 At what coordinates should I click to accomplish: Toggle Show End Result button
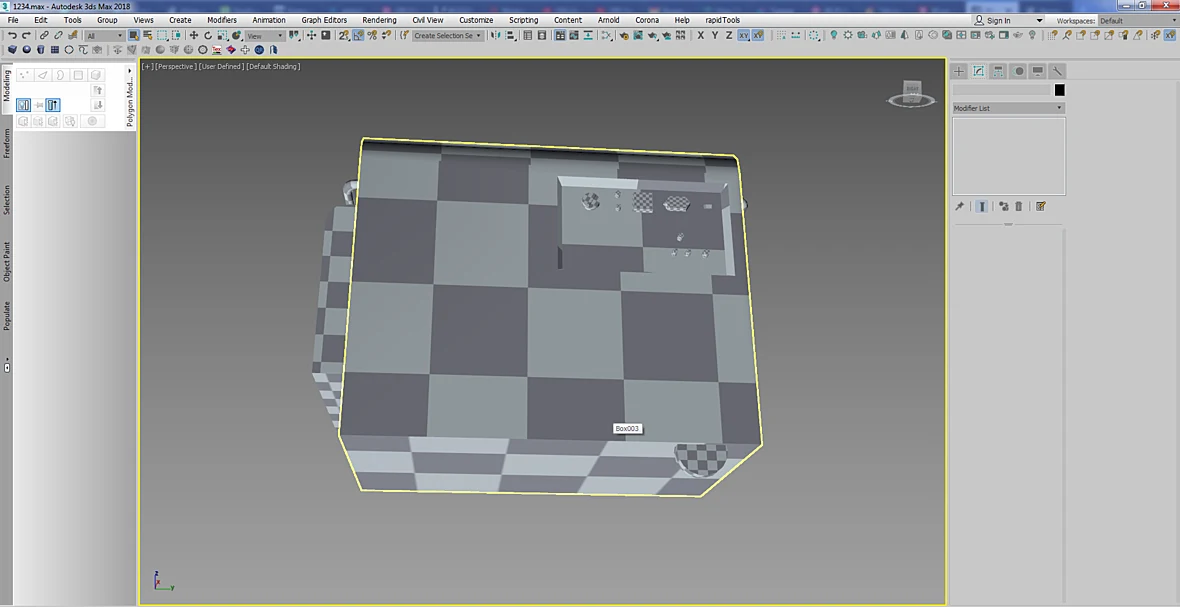coord(981,206)
